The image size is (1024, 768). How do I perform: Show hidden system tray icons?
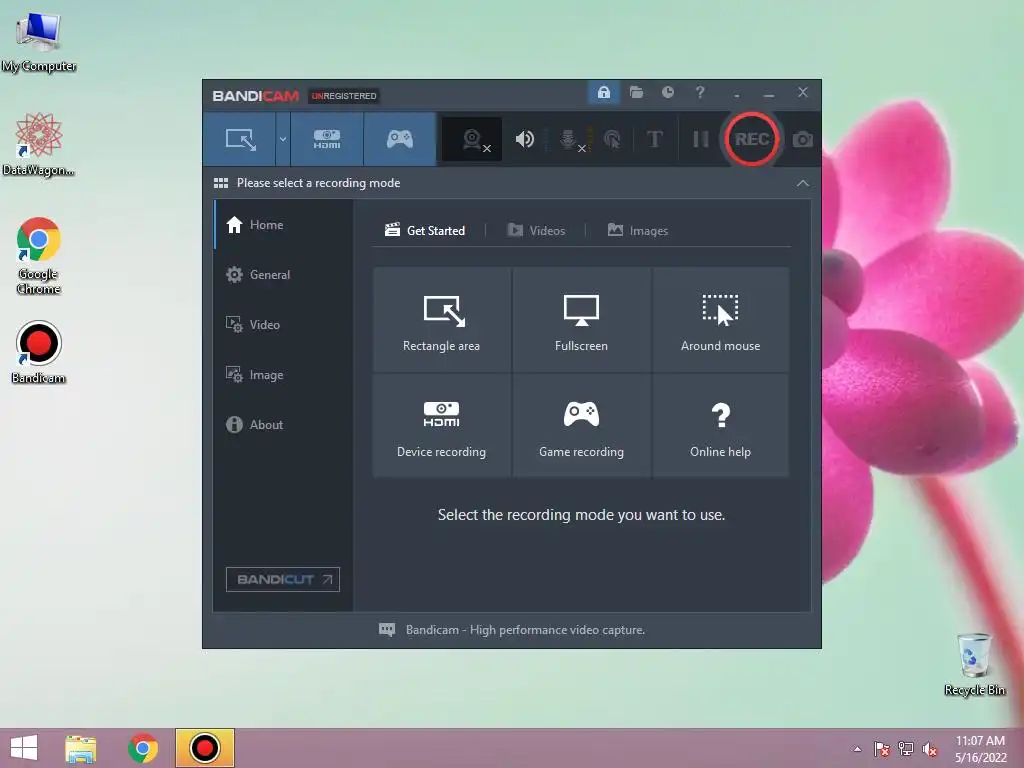pyautogui.click(x=857, y=749)
